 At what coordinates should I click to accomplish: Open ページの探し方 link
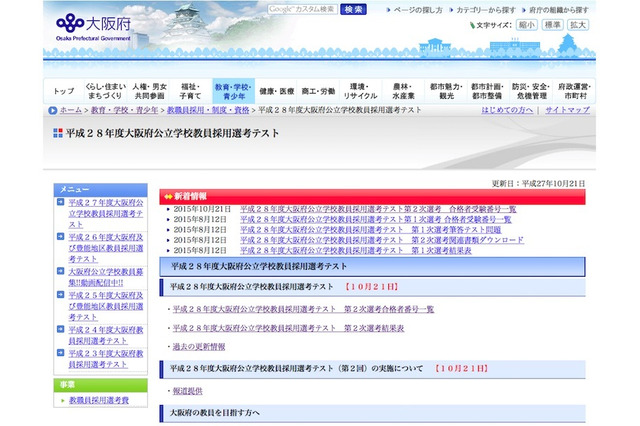coord(418,10)
